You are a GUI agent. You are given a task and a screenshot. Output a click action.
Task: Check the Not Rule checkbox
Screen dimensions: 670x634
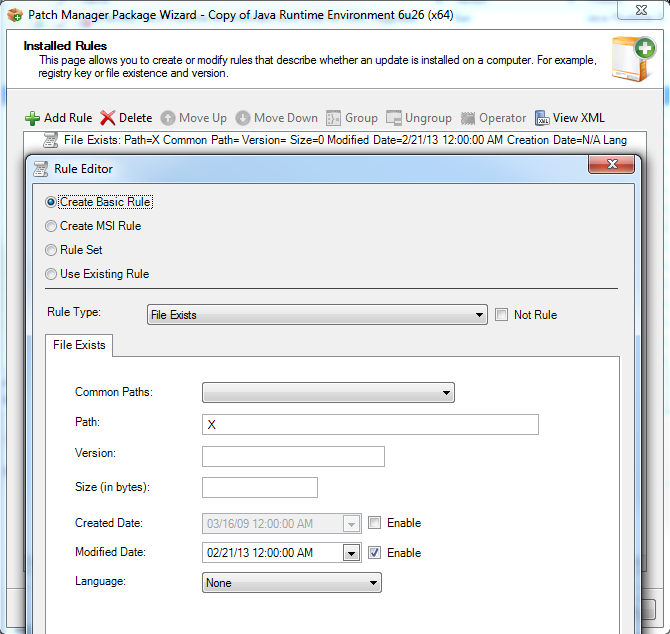tap(501, 315)
